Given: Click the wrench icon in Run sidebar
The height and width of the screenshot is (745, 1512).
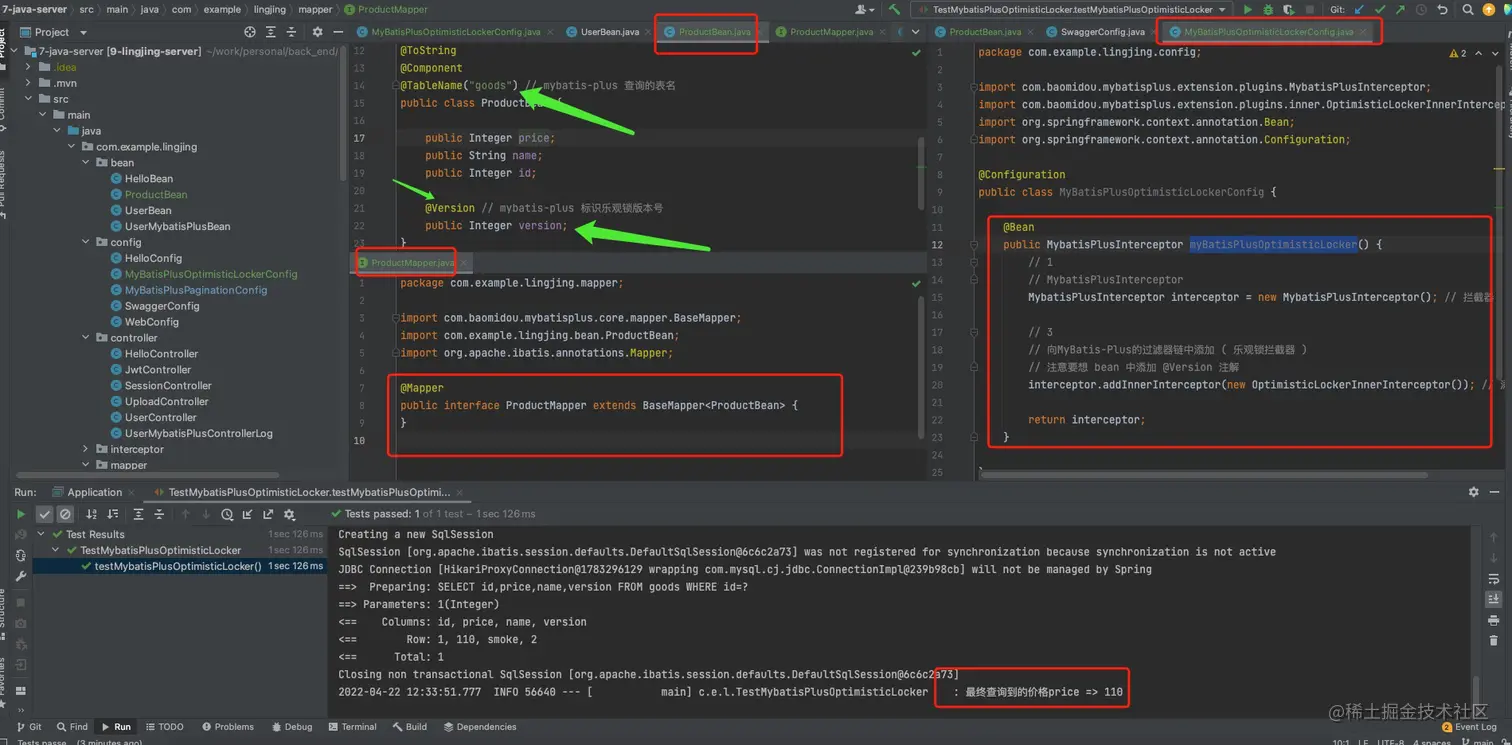Looking at the screenshot, I should coord(21,576).
